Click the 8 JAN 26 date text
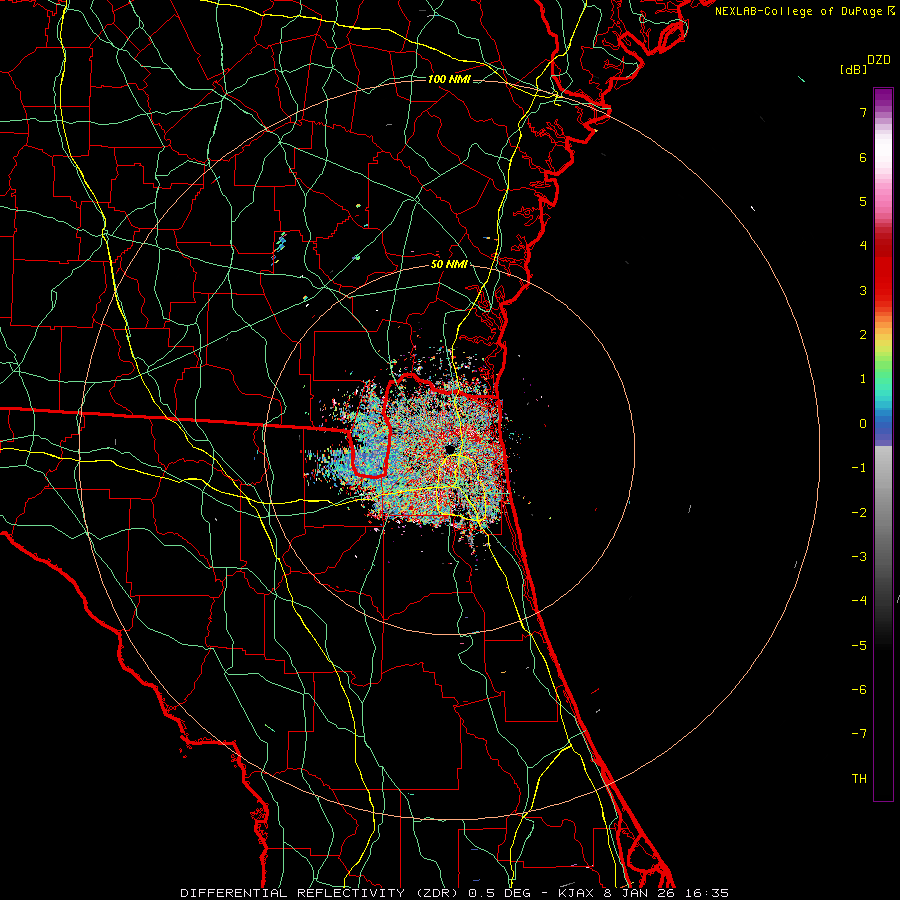Screen dimensions: 900x900 (641, 893)
